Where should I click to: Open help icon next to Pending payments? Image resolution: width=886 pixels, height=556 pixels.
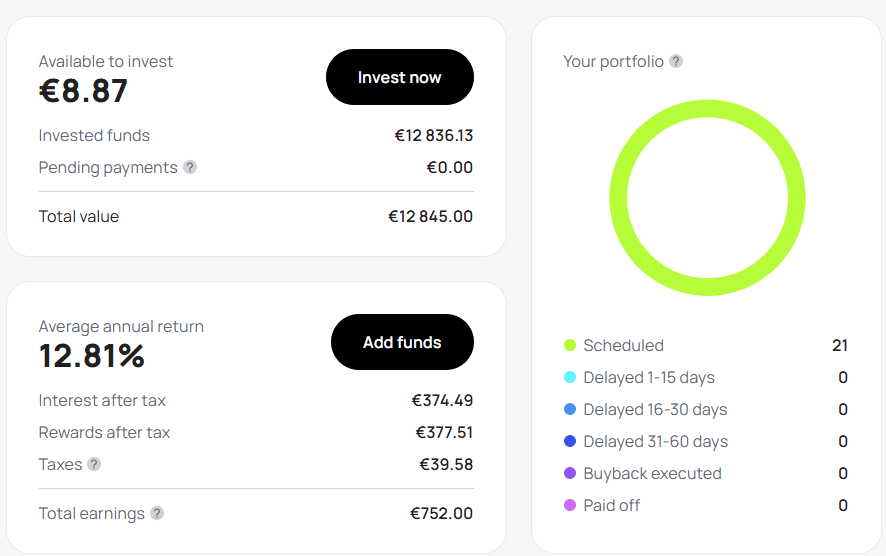[190, 167]
